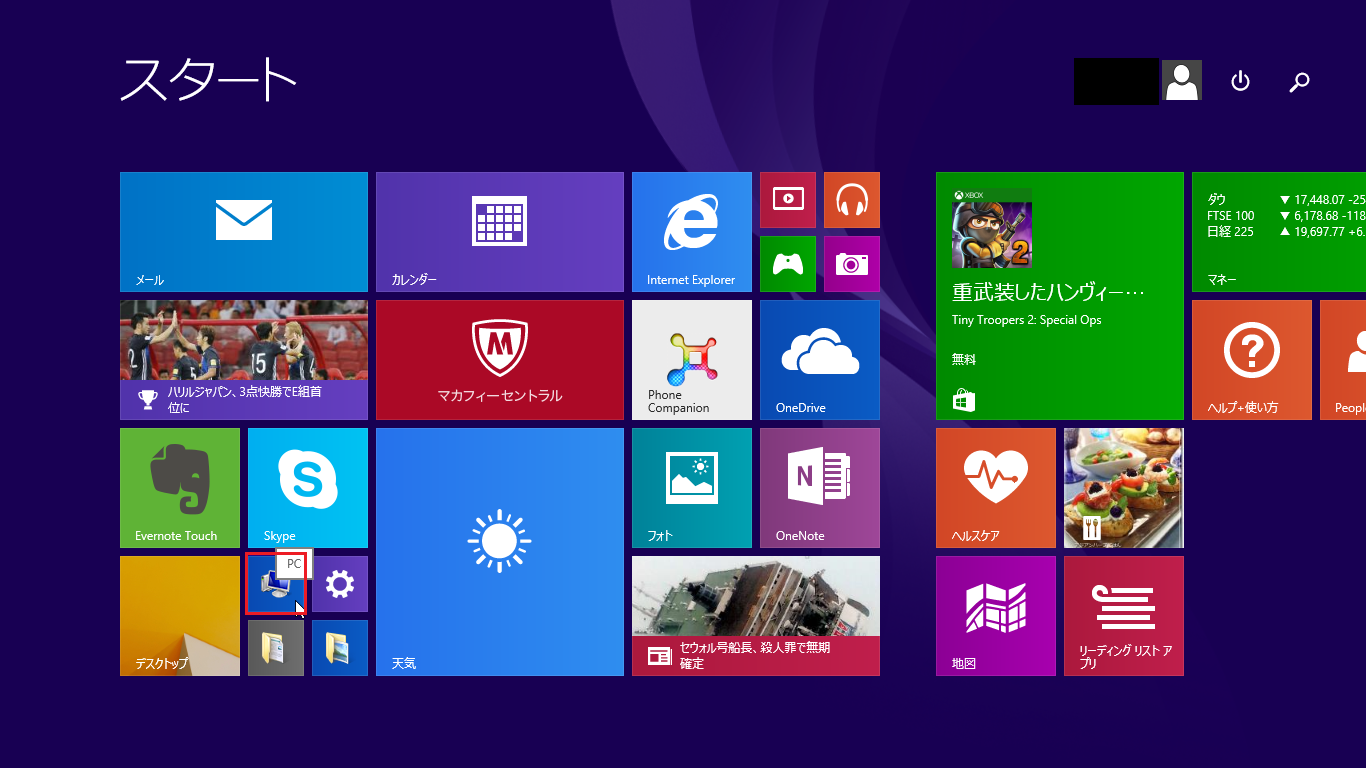Open the マネー finance stock tile

(x=1279, y=232)
